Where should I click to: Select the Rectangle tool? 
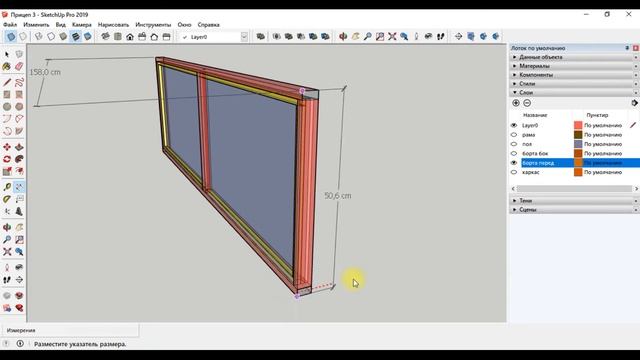[x=7, y=95]
